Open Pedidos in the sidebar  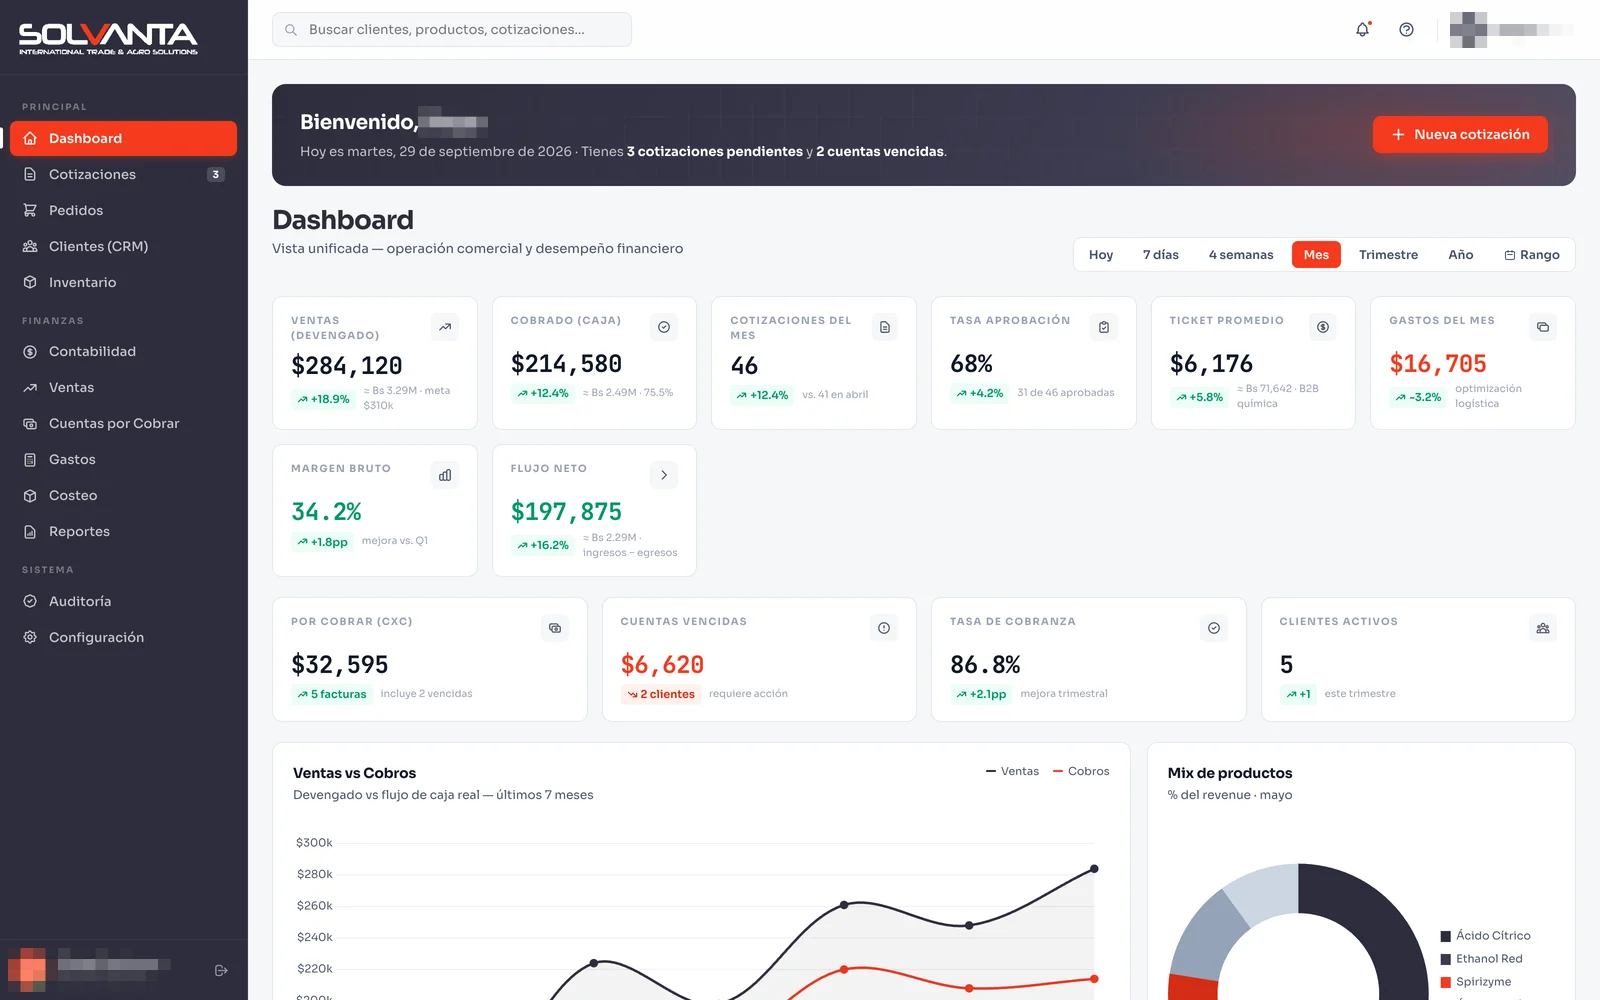pyautogui.click(x=123, y=210)
